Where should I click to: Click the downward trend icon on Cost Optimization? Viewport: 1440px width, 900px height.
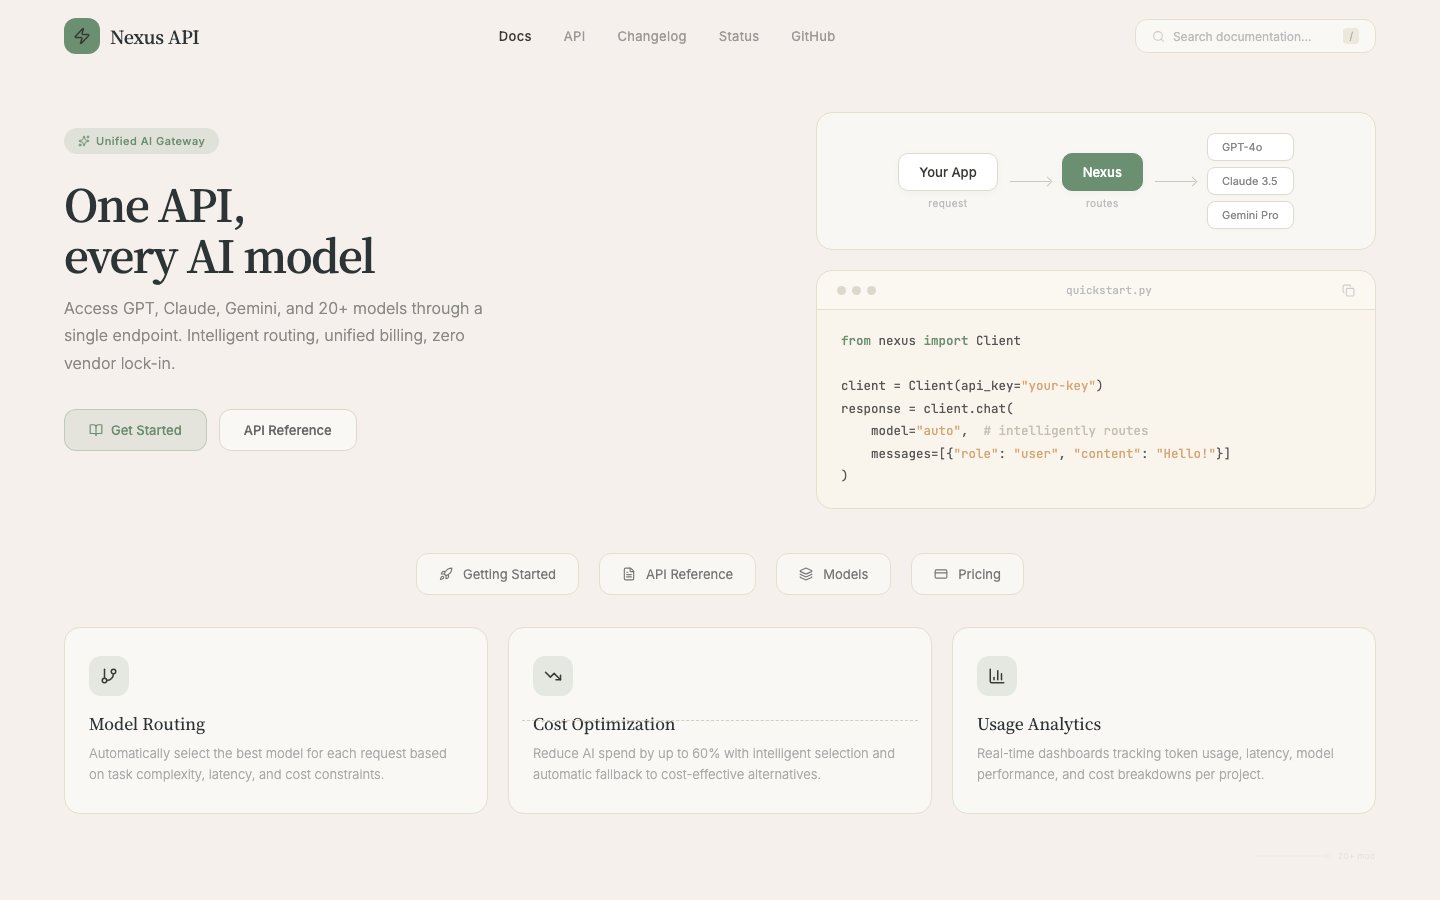[553, 676]
